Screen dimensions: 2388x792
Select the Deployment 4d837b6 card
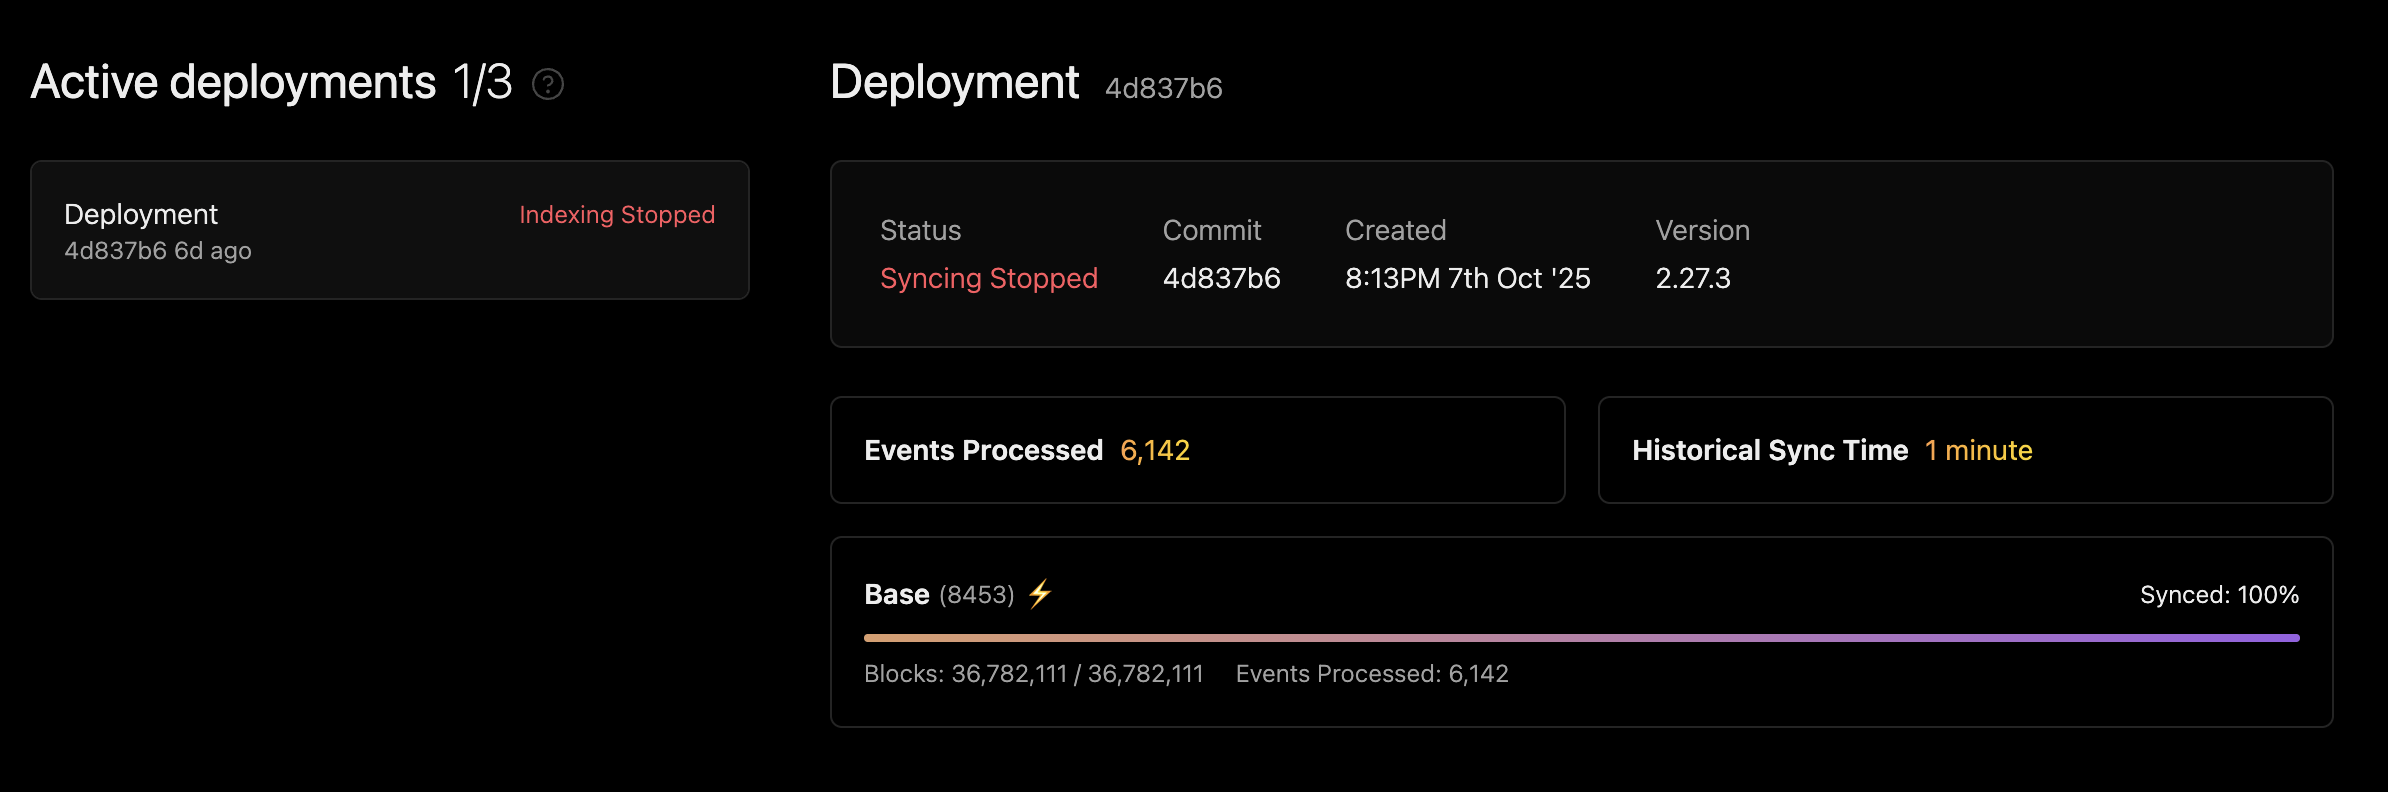[x=389, y=230]
